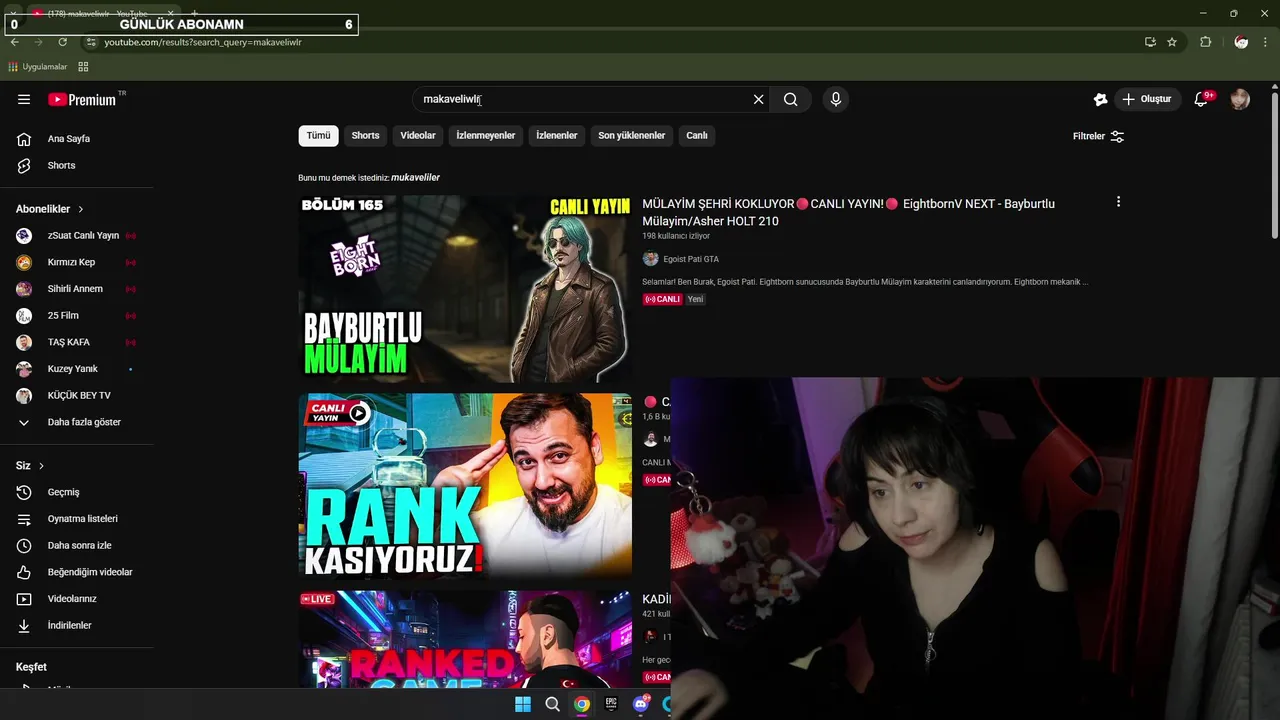Select the Canlı filter chip
The image size is (1280, 720).
pyautogui.click(x=697, y=136)
